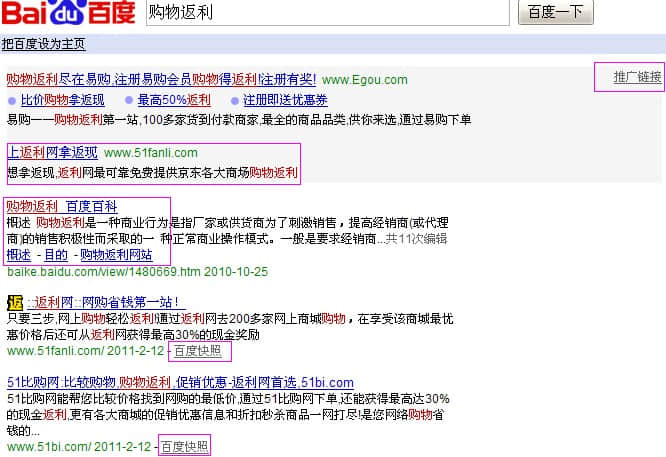The image size is (666, 457).
Task: Jump to the 概述 section link
Action: (18, 255)
